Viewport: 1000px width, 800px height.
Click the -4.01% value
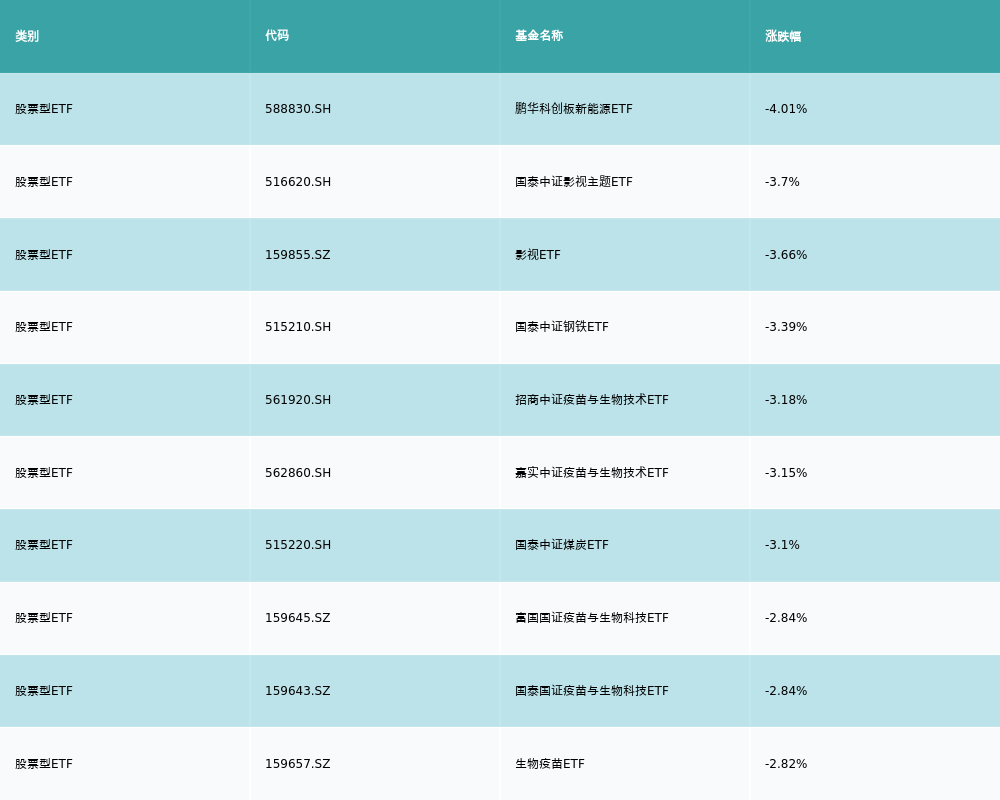tap(786, 109)
